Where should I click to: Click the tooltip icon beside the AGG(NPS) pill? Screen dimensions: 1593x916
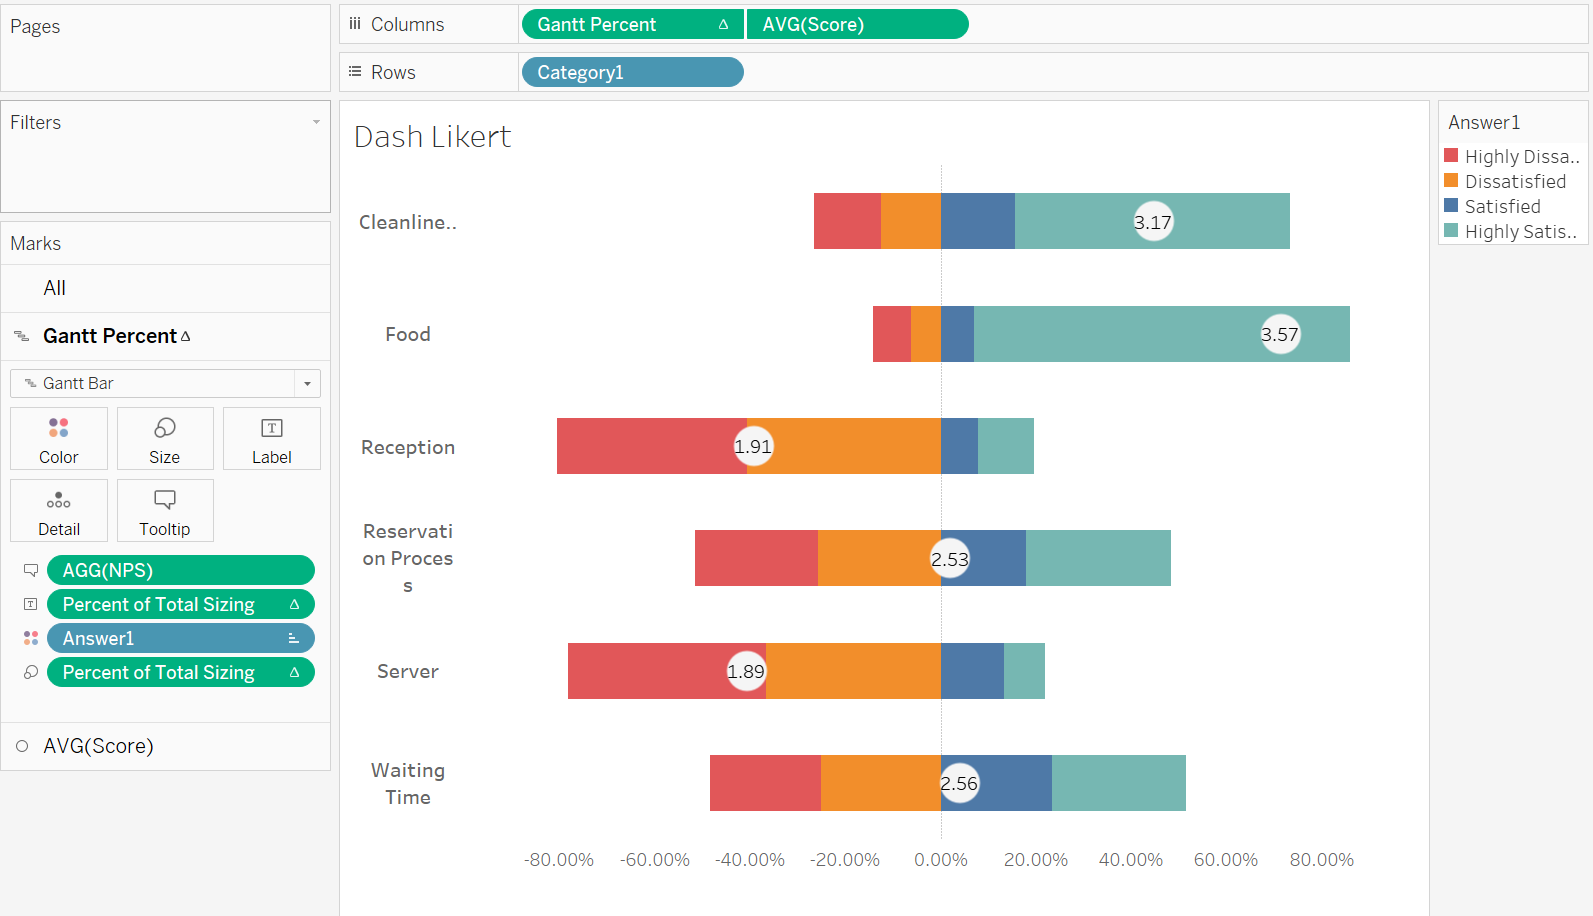point(30,569)
